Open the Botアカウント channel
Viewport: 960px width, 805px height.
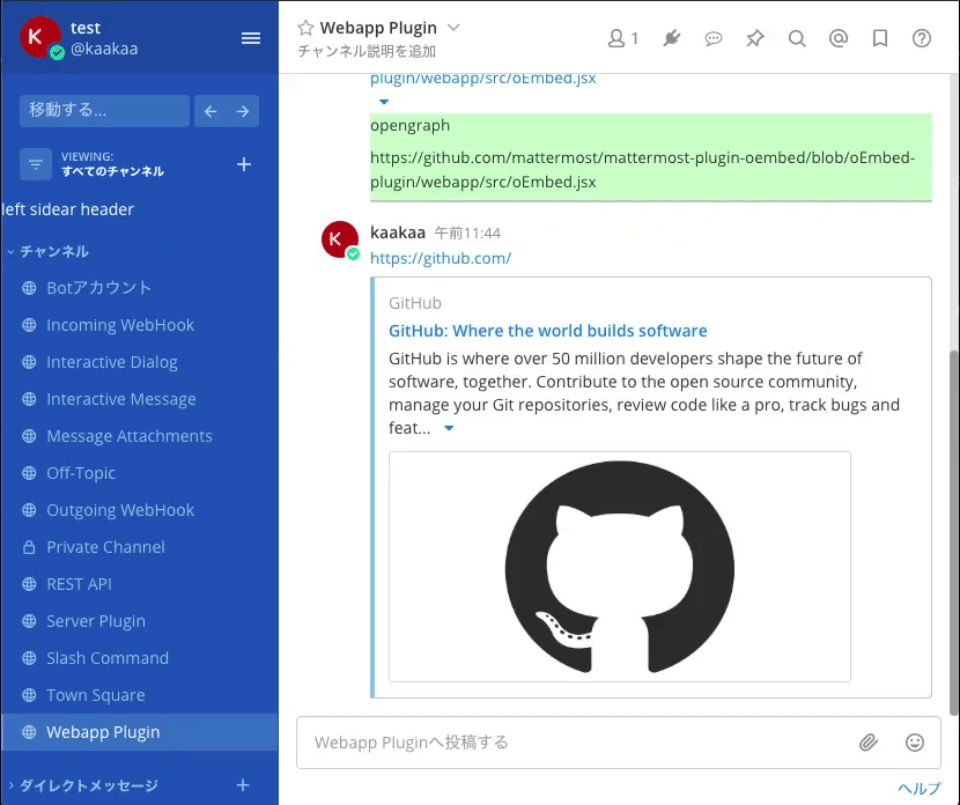140,288
